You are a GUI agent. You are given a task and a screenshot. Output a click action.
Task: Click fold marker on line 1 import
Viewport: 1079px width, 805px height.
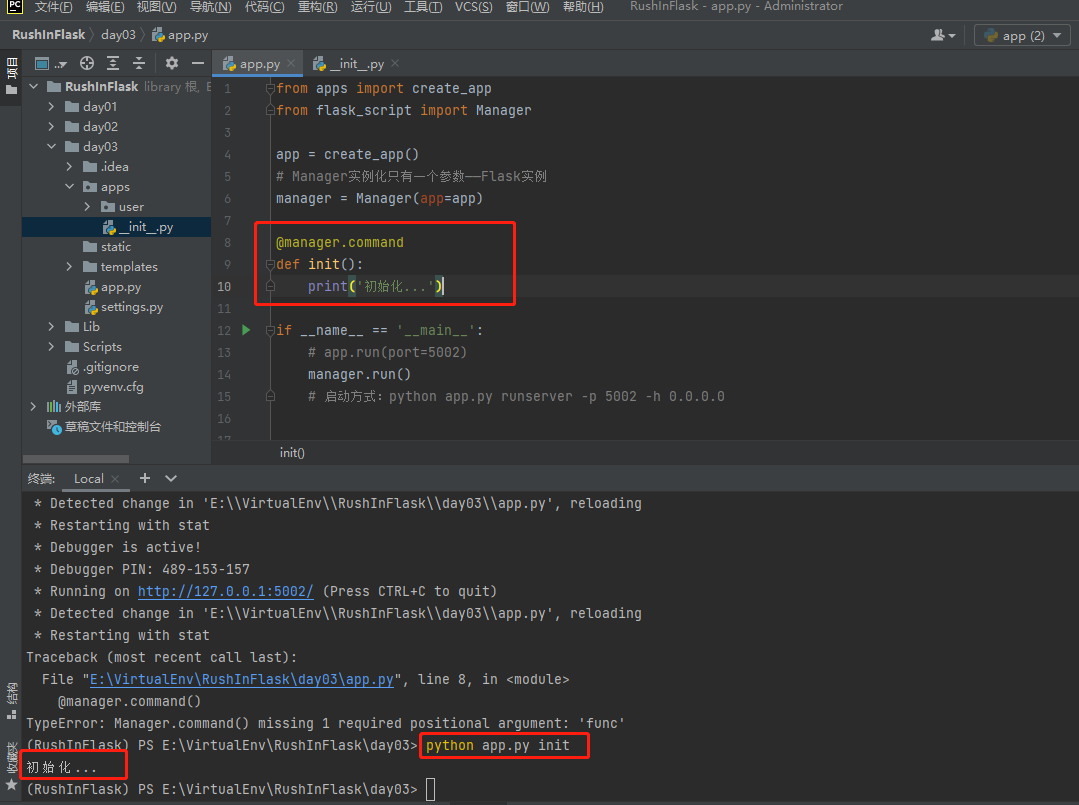tap(270, 88)
